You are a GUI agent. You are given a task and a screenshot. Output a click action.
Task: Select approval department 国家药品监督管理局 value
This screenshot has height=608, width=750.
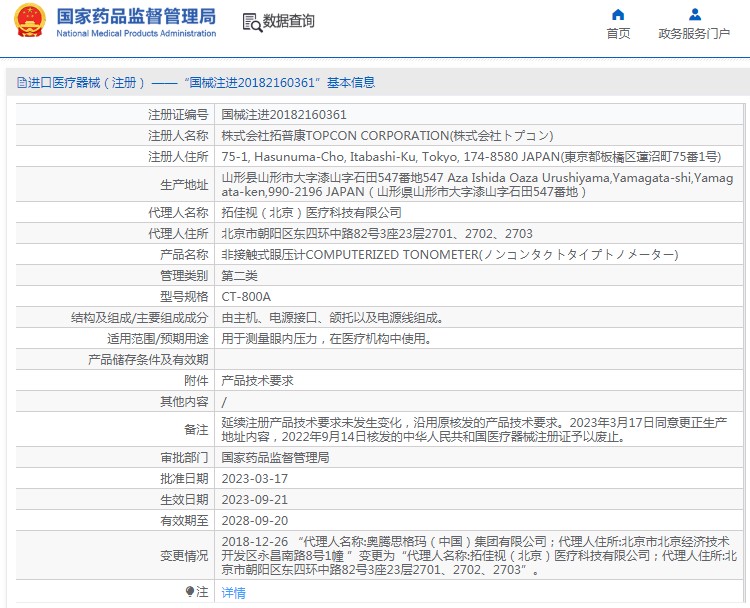(275, 457)
